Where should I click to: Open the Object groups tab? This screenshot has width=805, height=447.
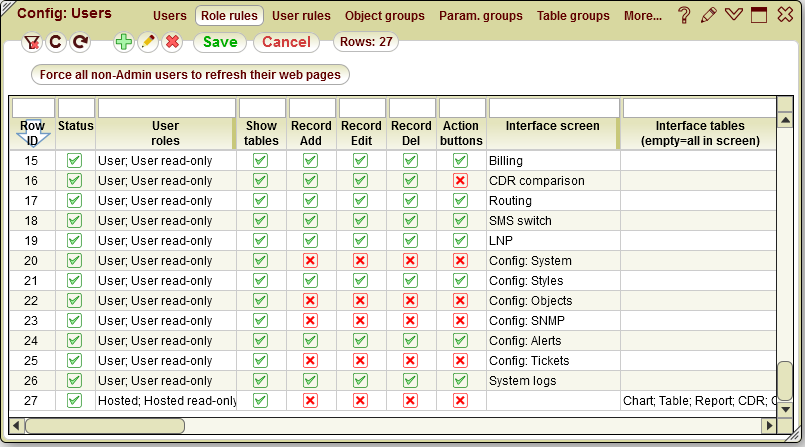[x=384, y=16]
